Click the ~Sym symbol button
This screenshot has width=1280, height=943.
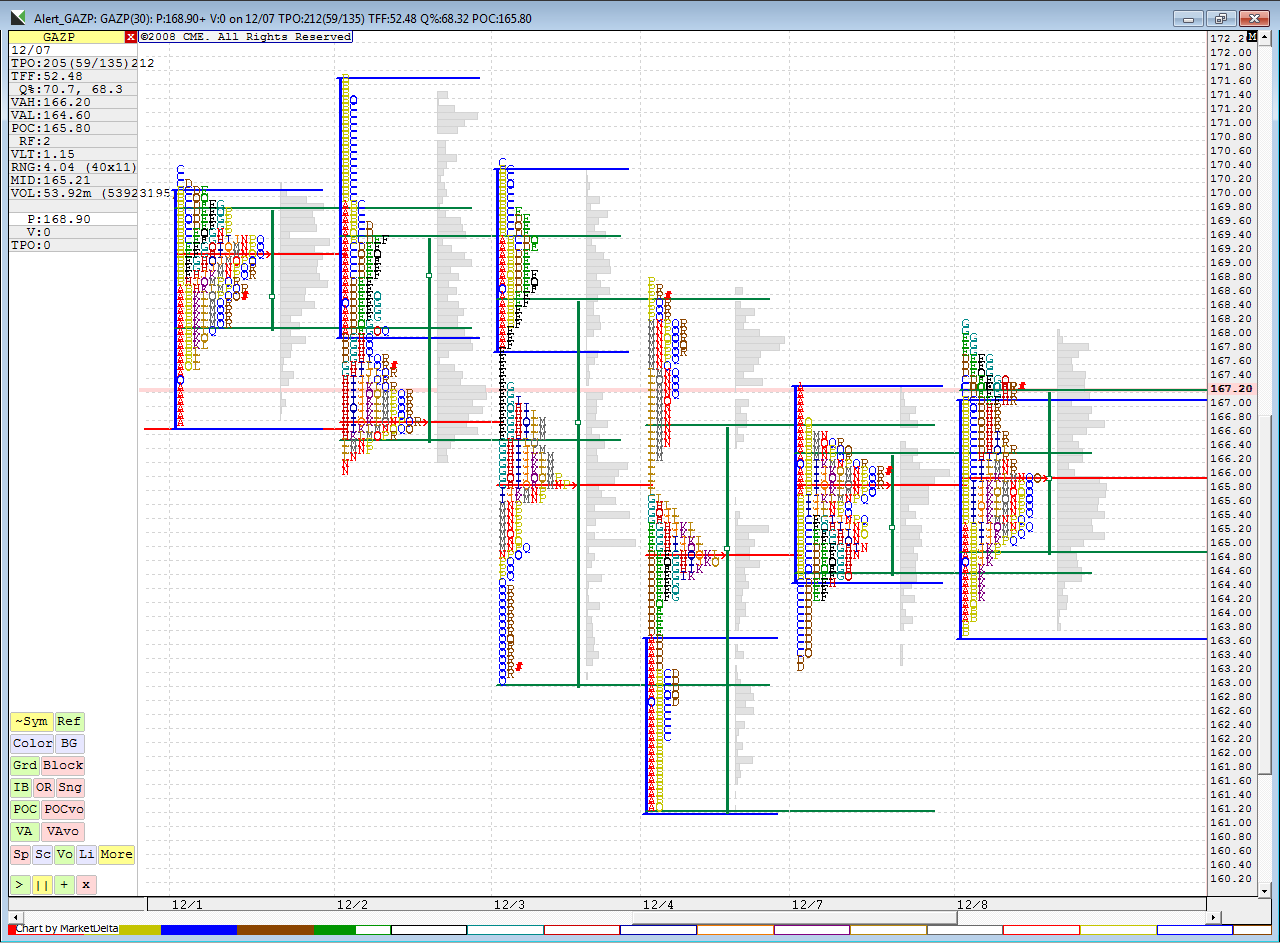31,722
